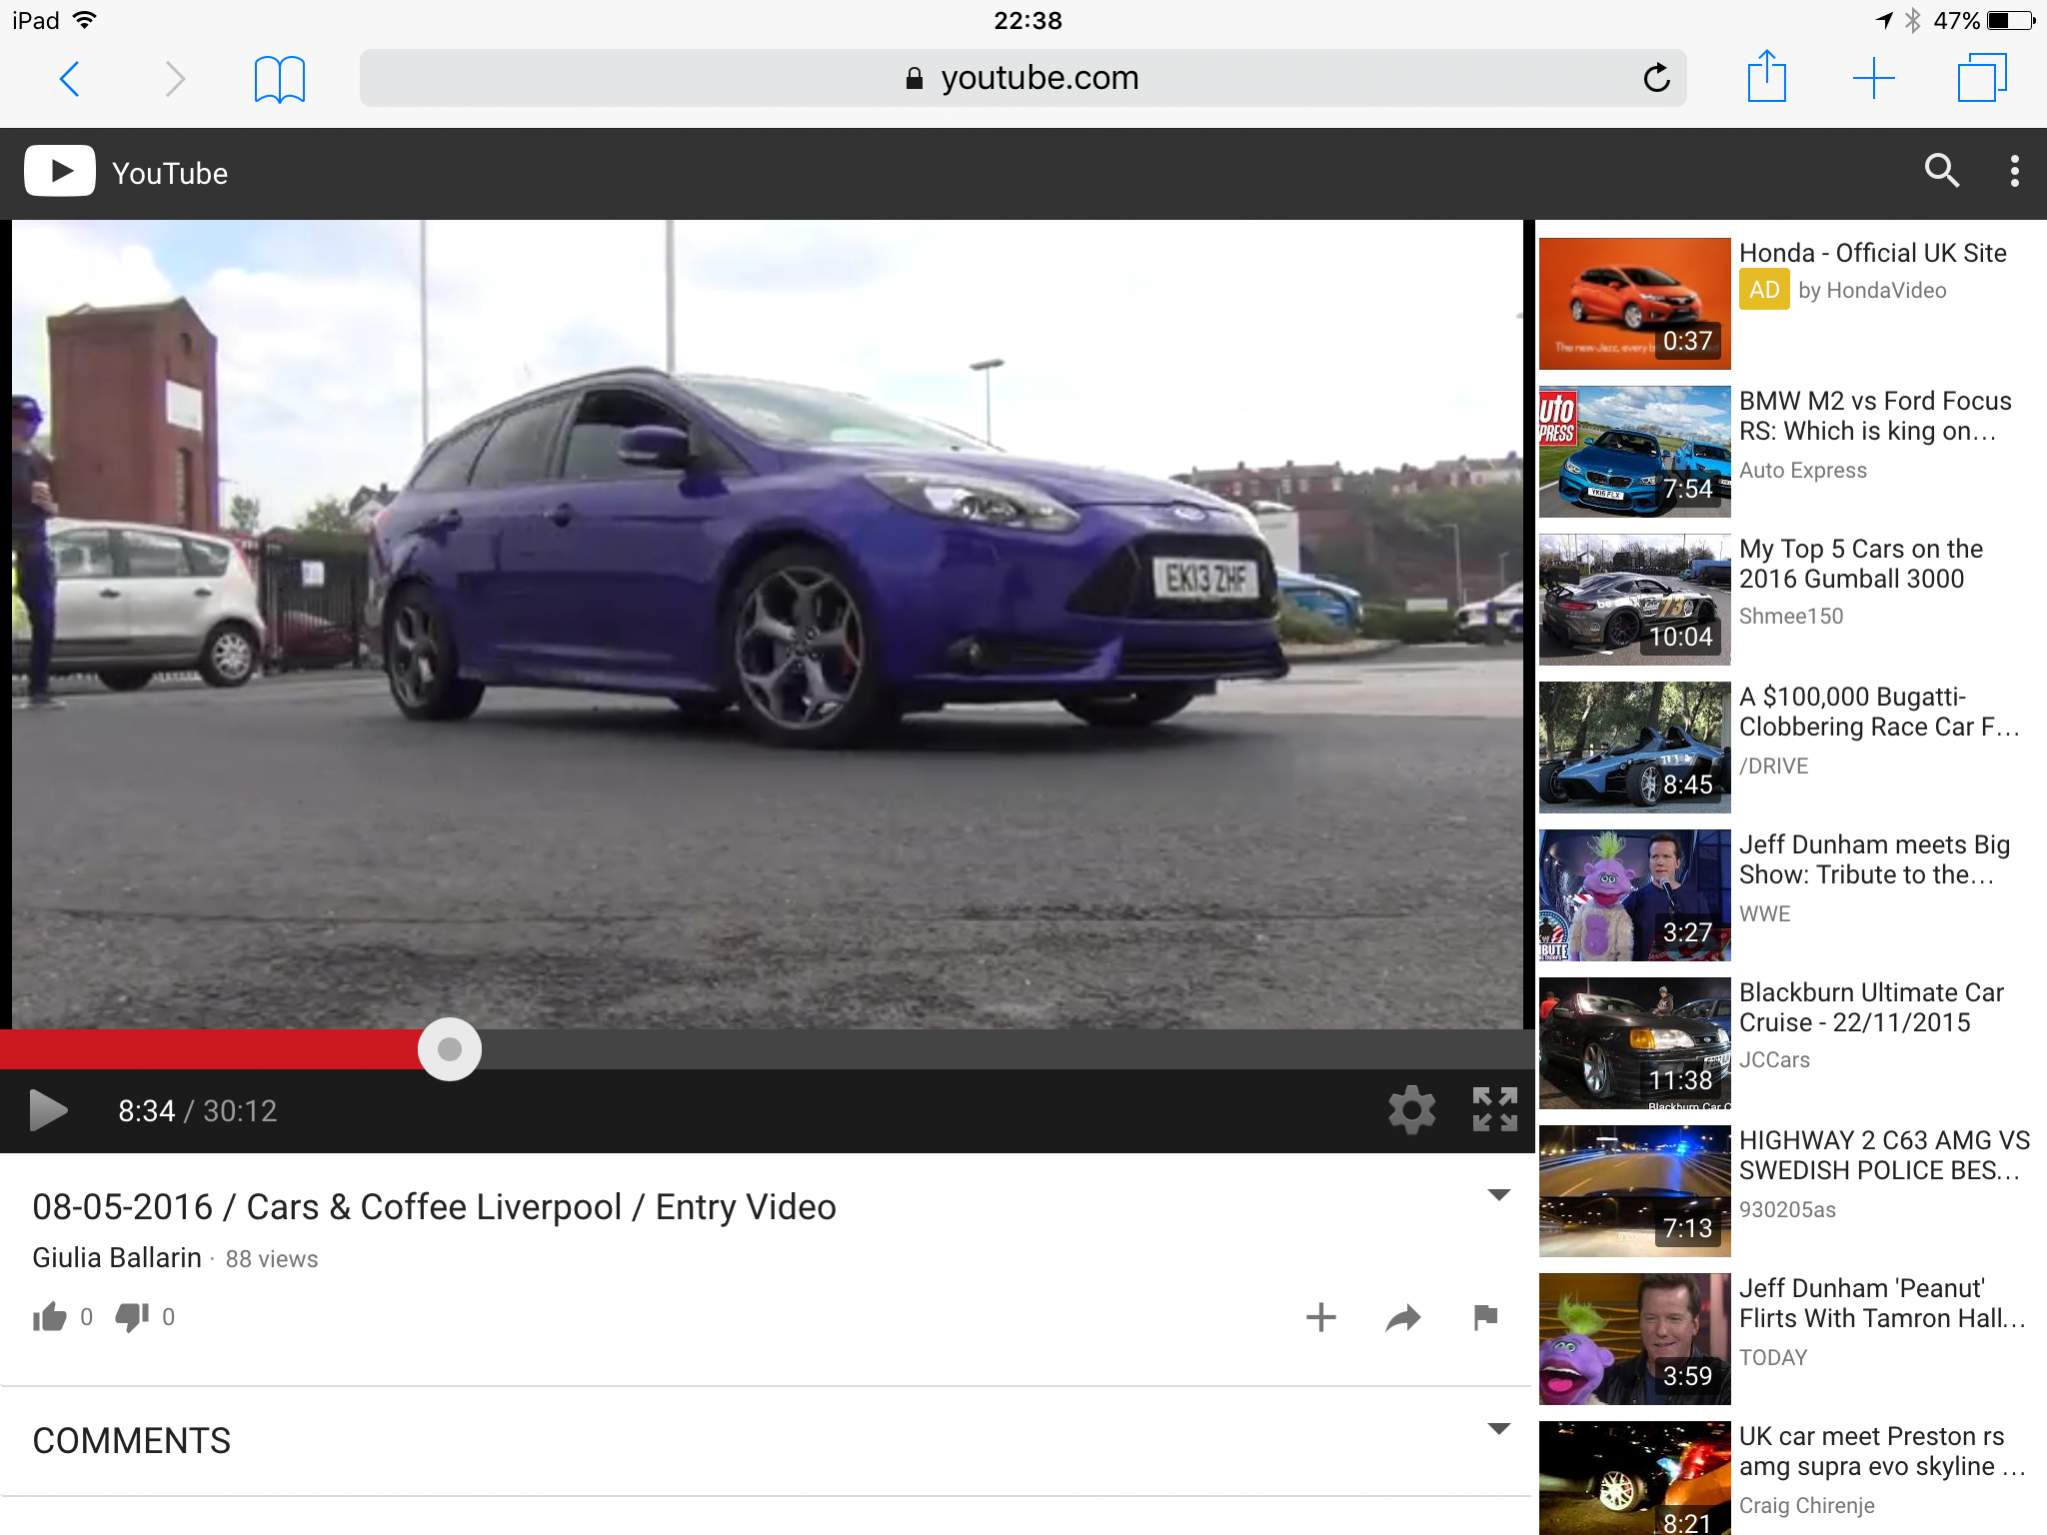Open Giulia Ballarin channel link

[x=117, y=1258]
